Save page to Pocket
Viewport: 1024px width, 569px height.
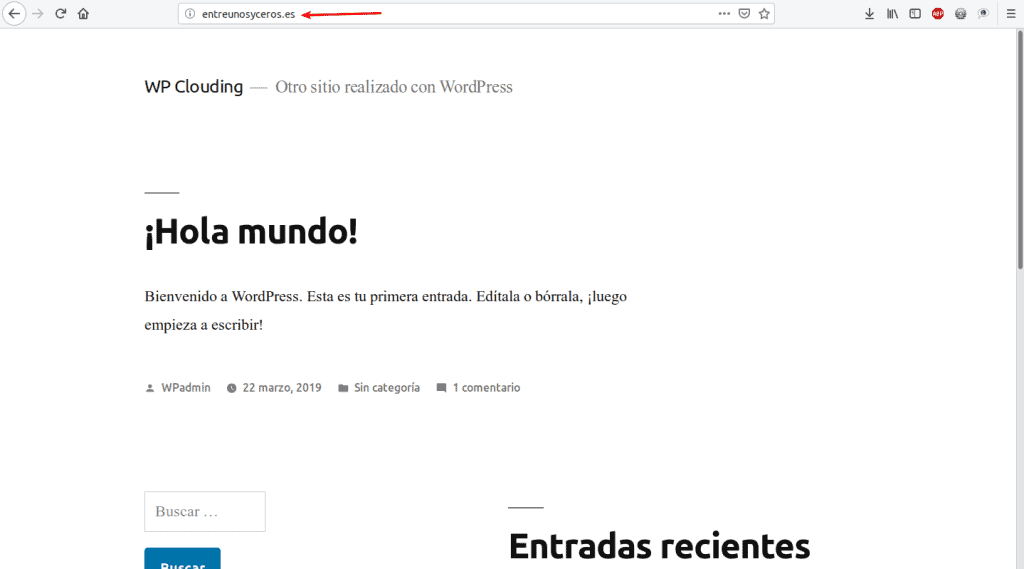(x=744, y=14)
